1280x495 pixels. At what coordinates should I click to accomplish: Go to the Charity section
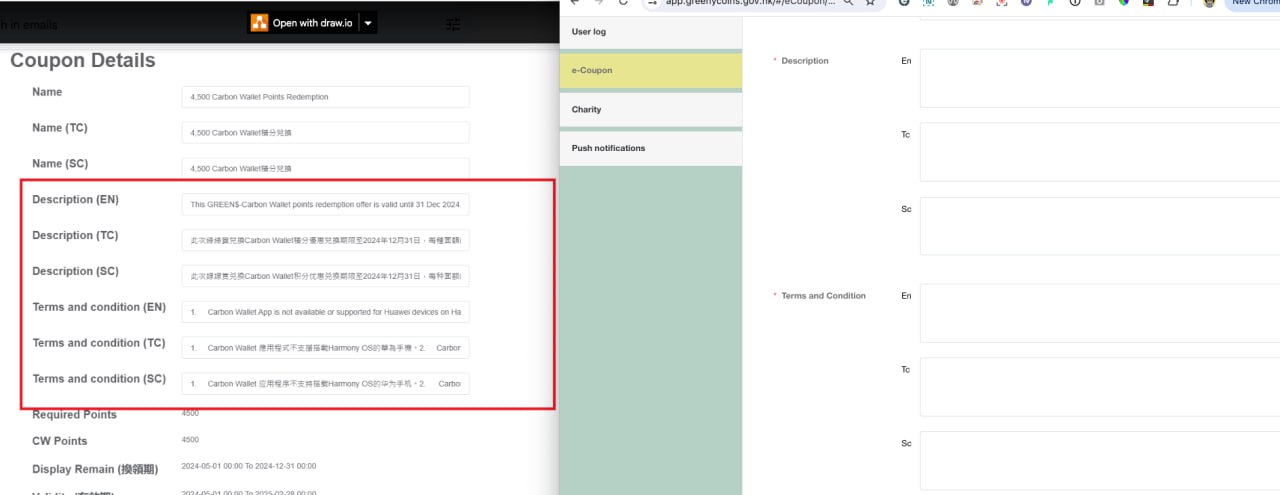[650, 110]
